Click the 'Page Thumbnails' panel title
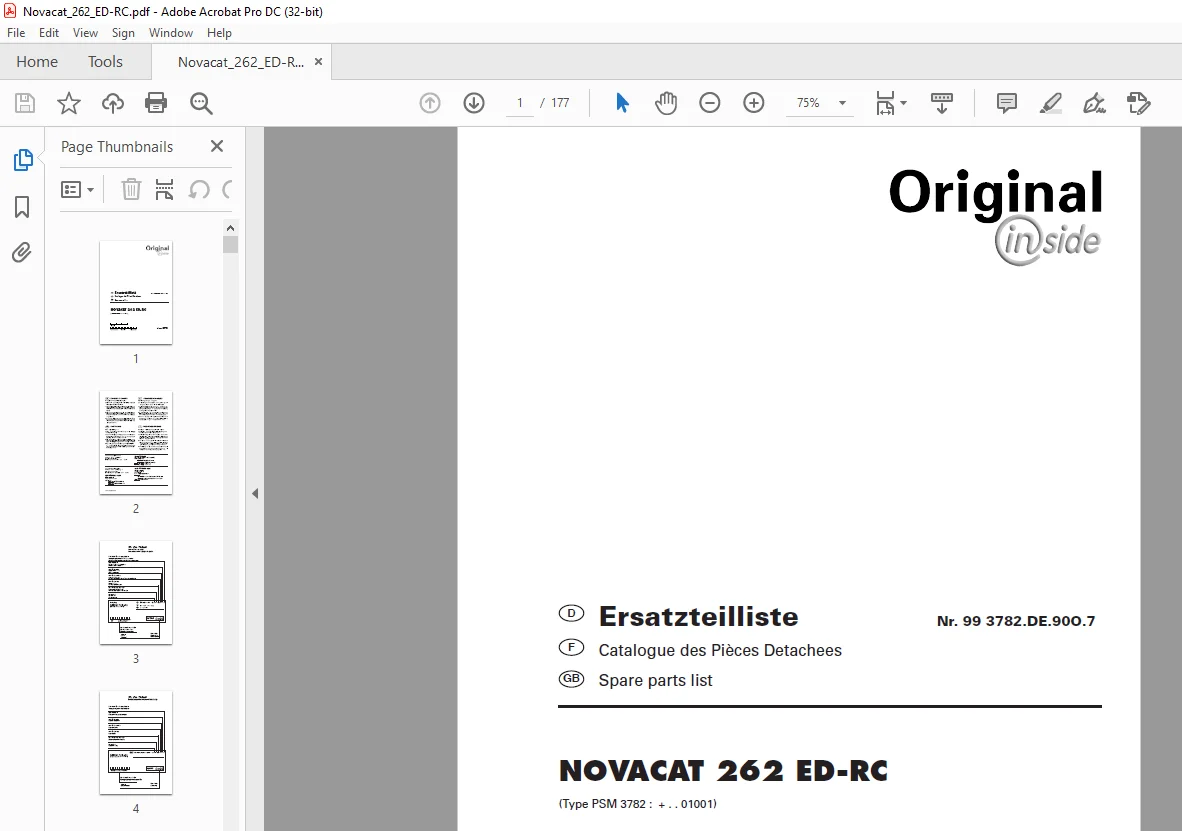This screenshot has height=831, width=1182. [117, 147]
